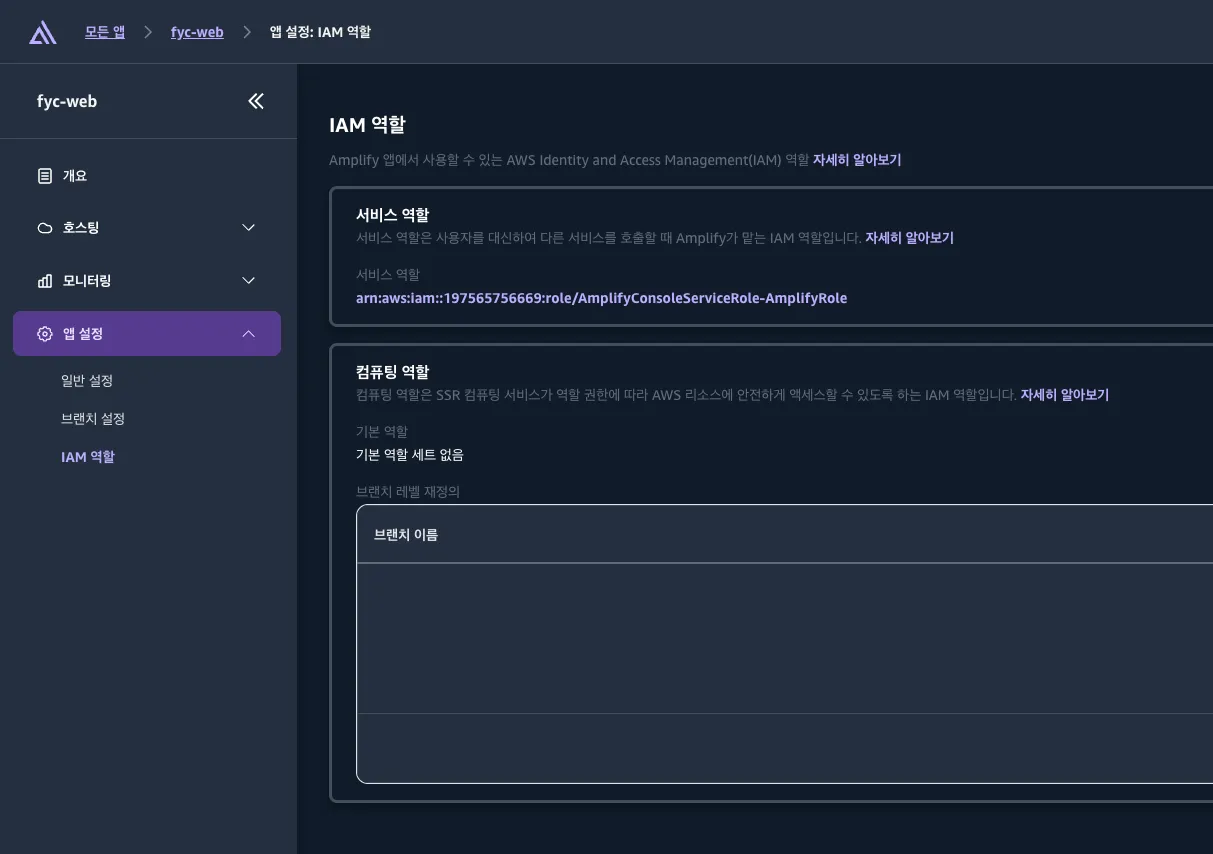This screenshot has height=854, width=1213.
Task: Click the 개요 document icon
Action: [x=45, y=176]
